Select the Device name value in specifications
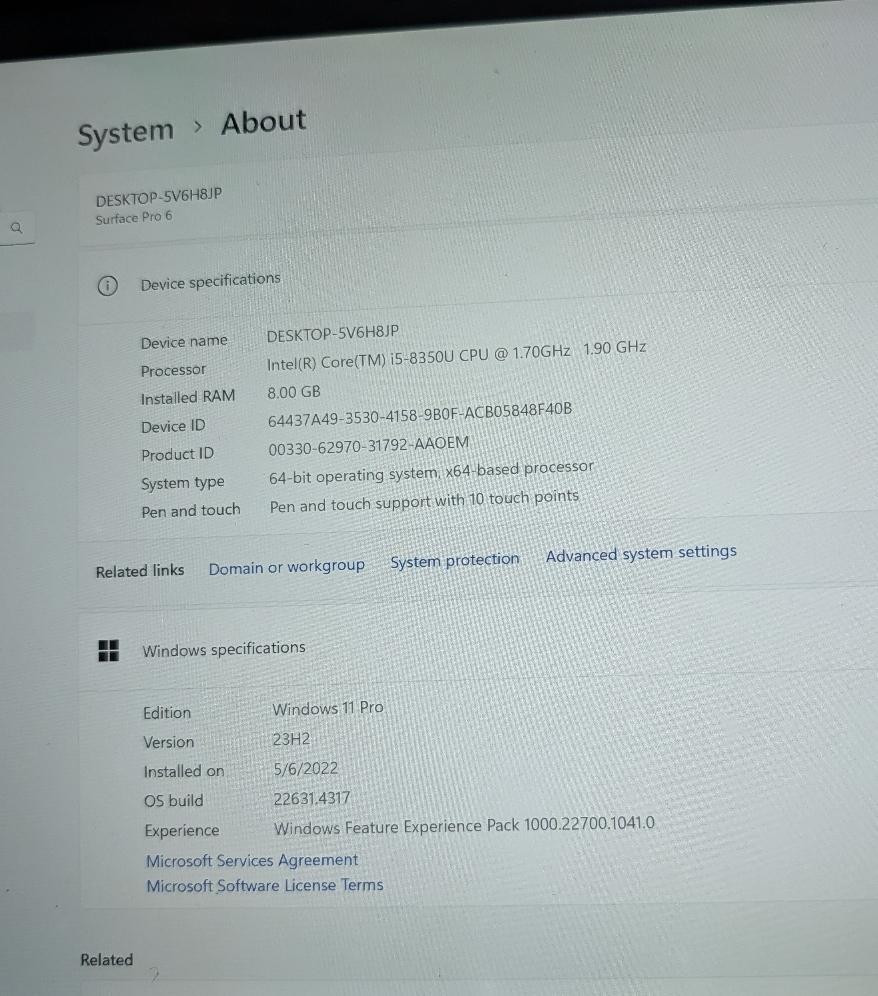 [332, 333]
